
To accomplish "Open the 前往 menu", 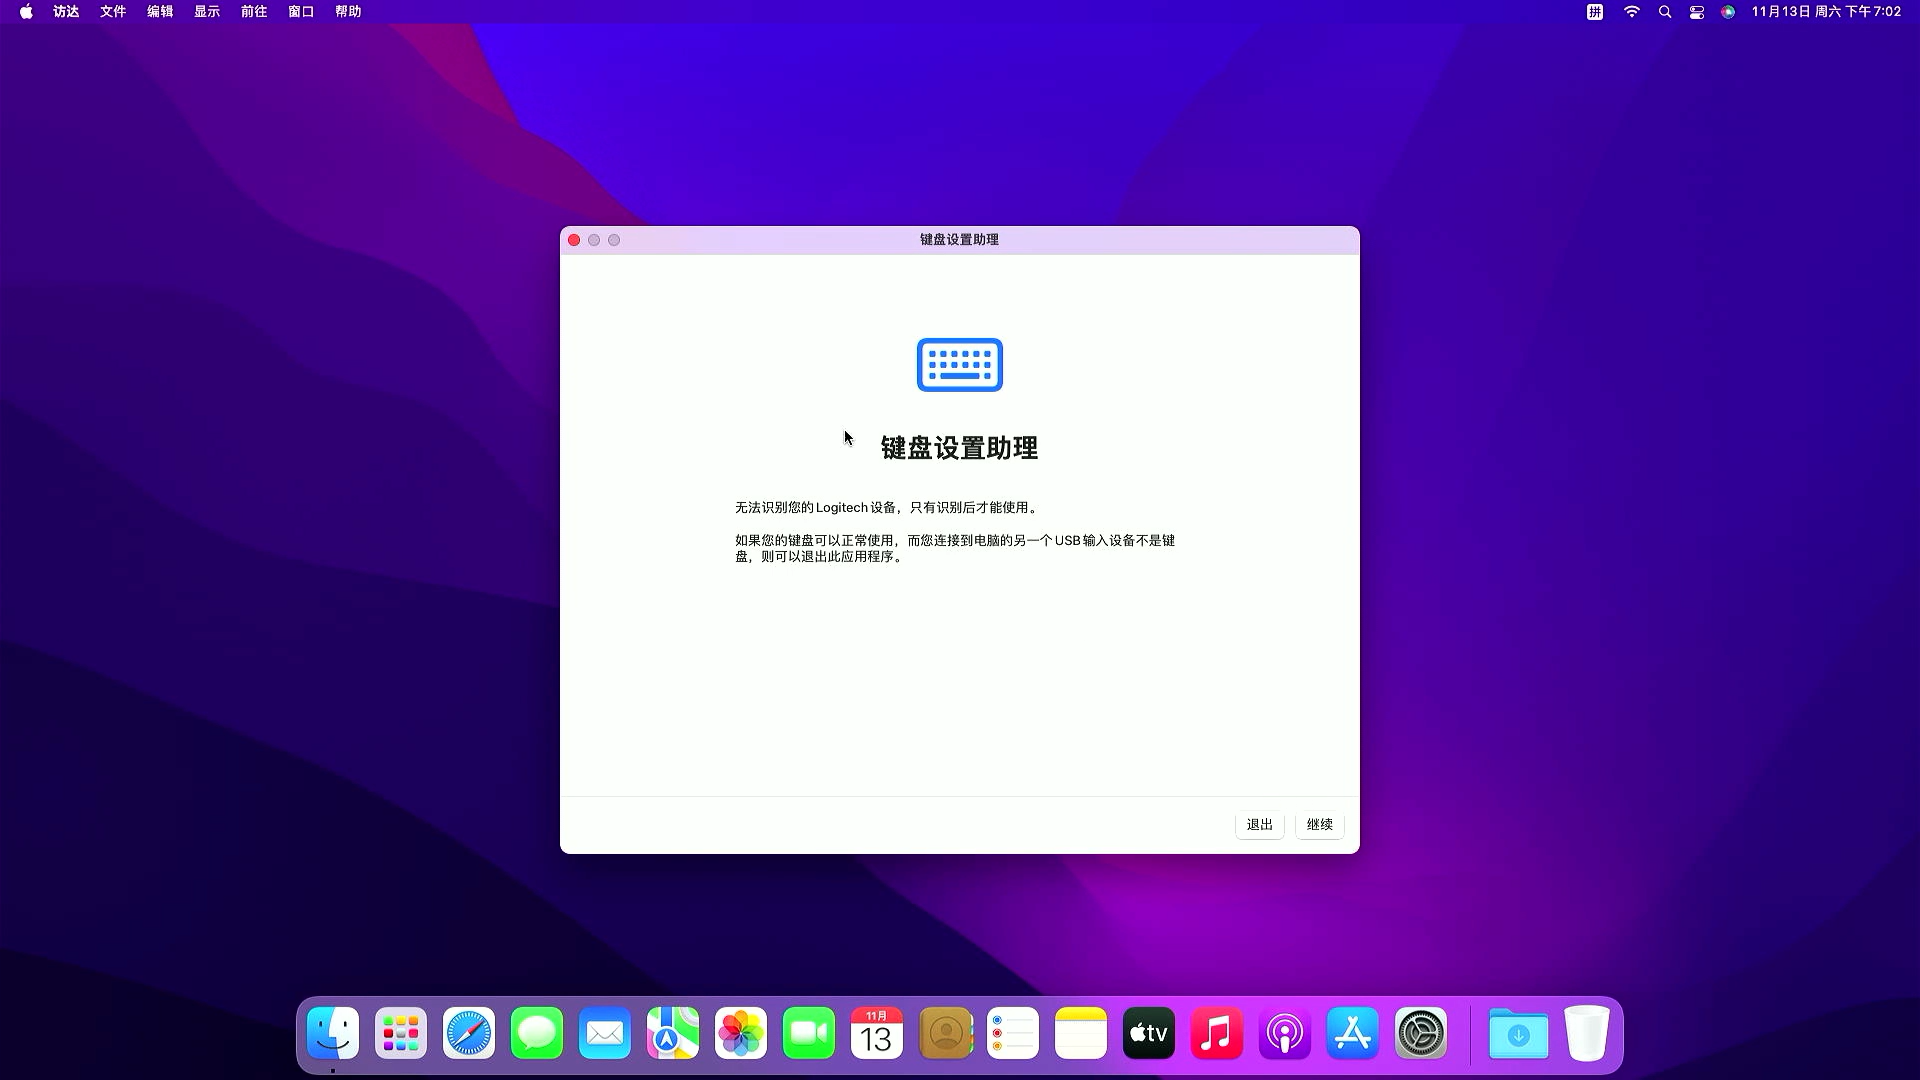I will pos(254,12).
